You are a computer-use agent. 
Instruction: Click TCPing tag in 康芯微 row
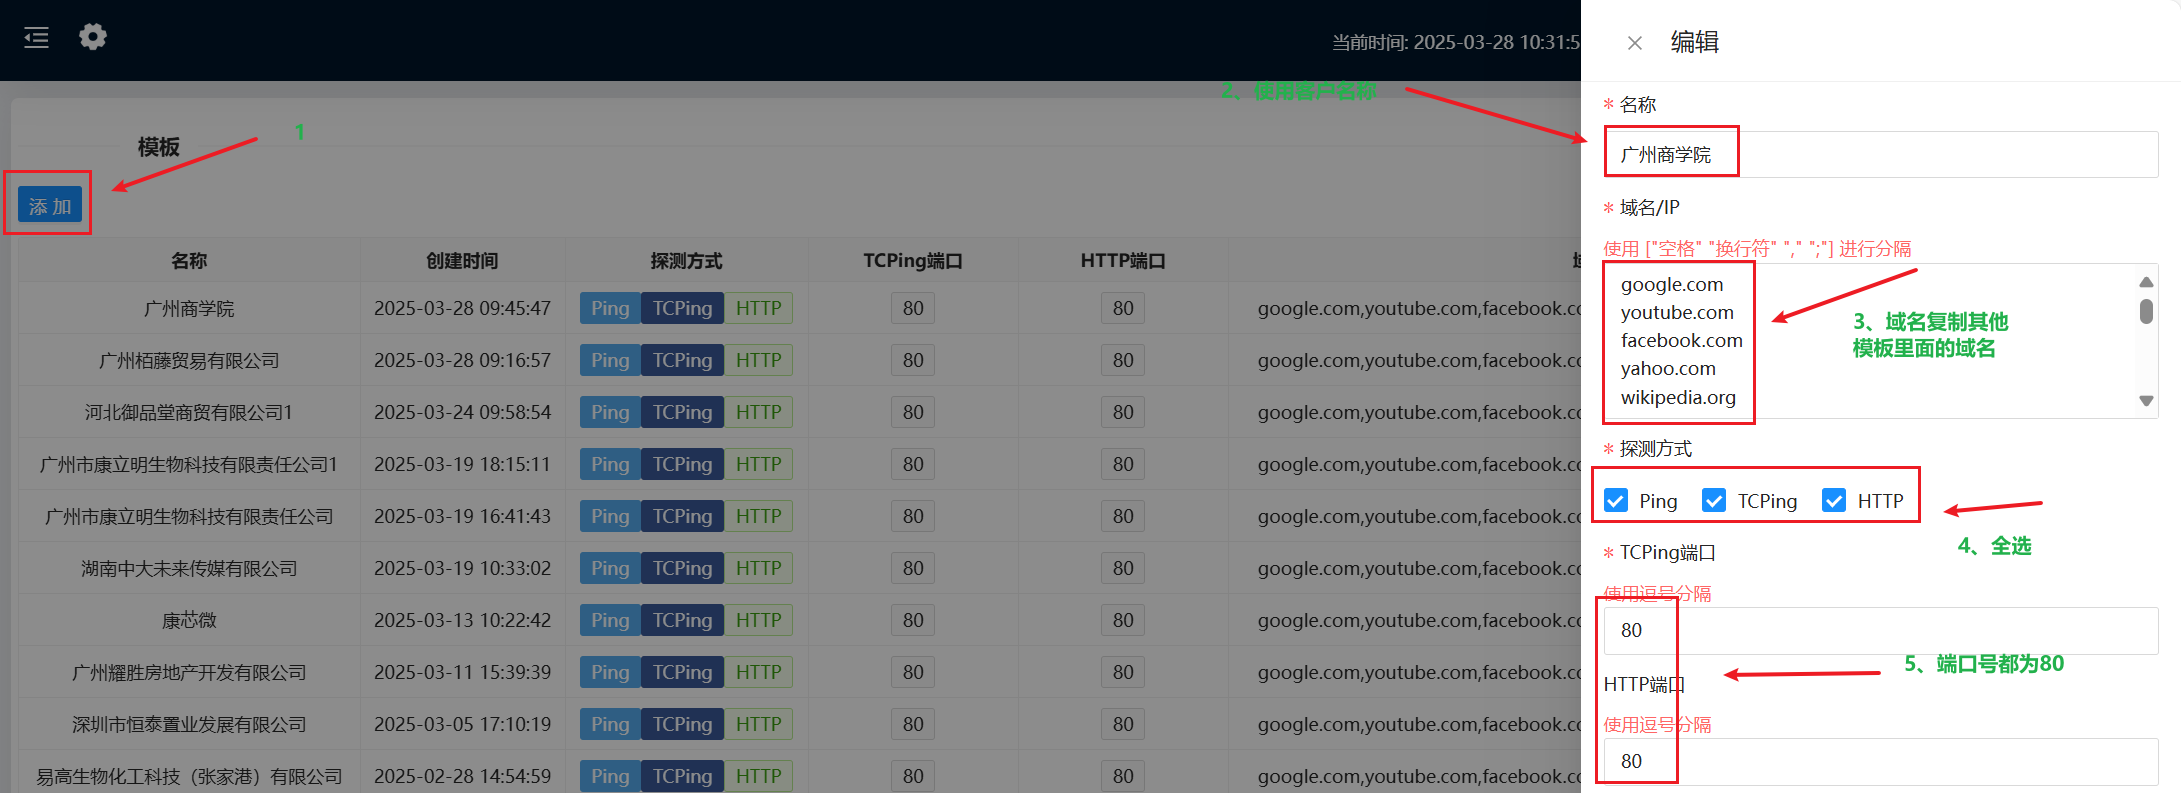(x=682, y=620)
